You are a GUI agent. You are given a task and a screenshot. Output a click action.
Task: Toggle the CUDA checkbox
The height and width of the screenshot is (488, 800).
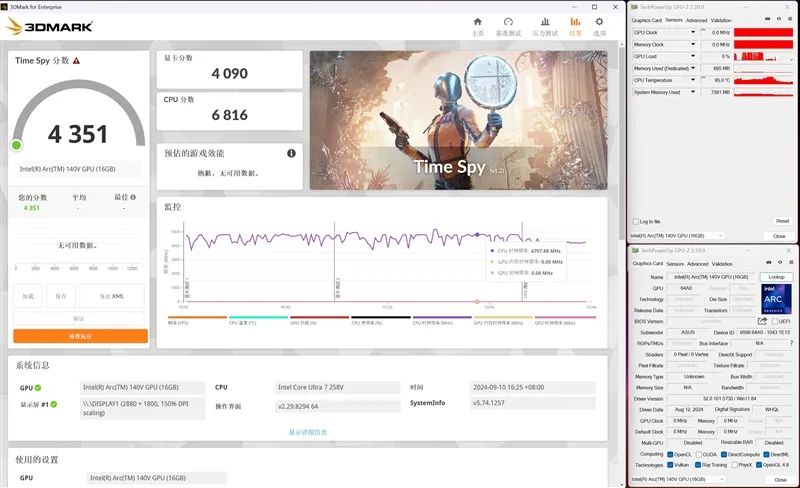point(699,454)
